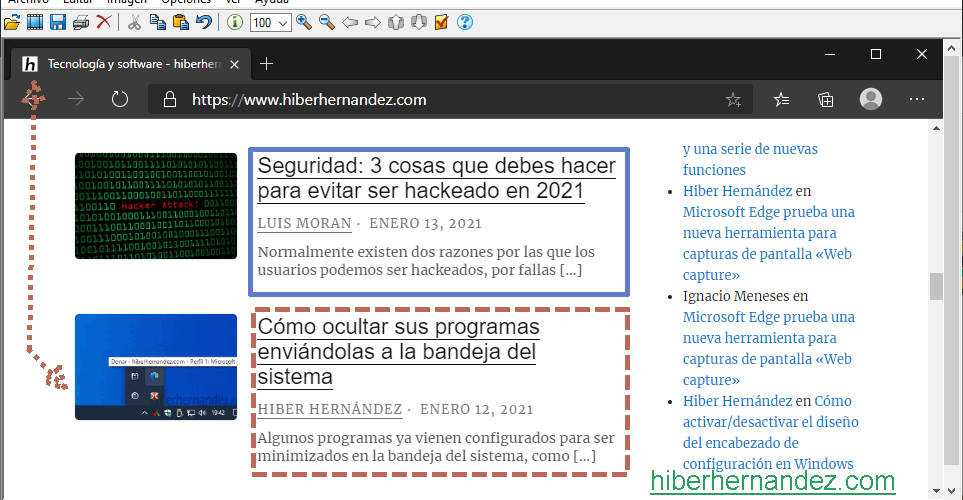Screen dimensions: 963x500
Task: Save the image with the floppy disk icon
Action: (x=58, y=23)
